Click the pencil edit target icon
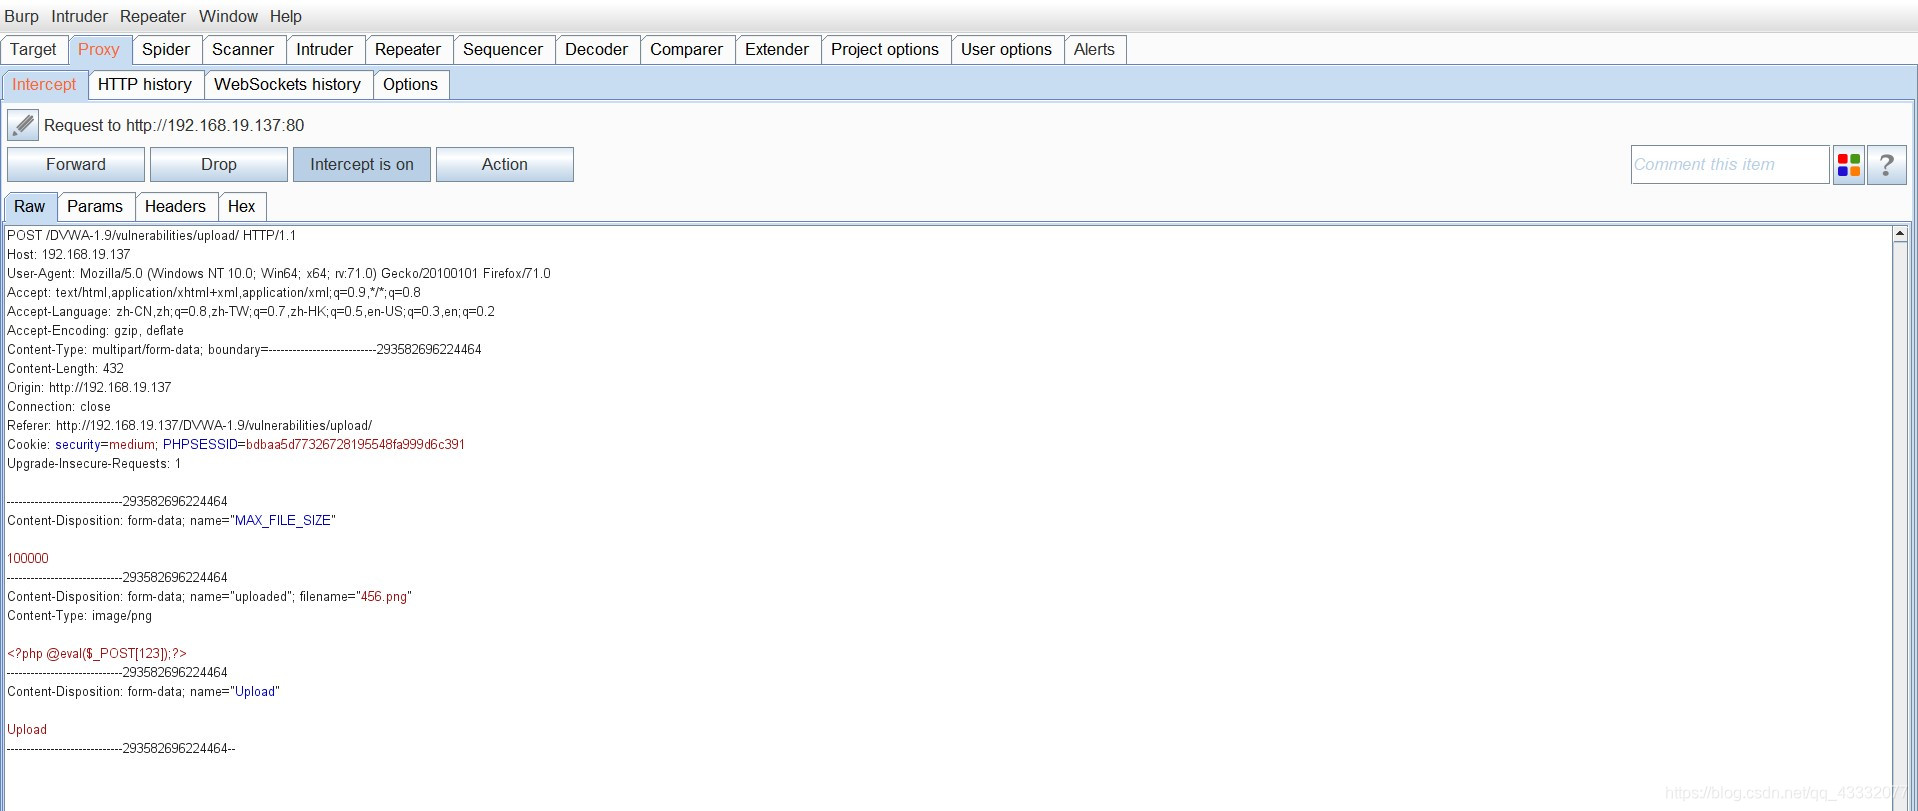The image size is (1918, 811). tap(22, 125)
